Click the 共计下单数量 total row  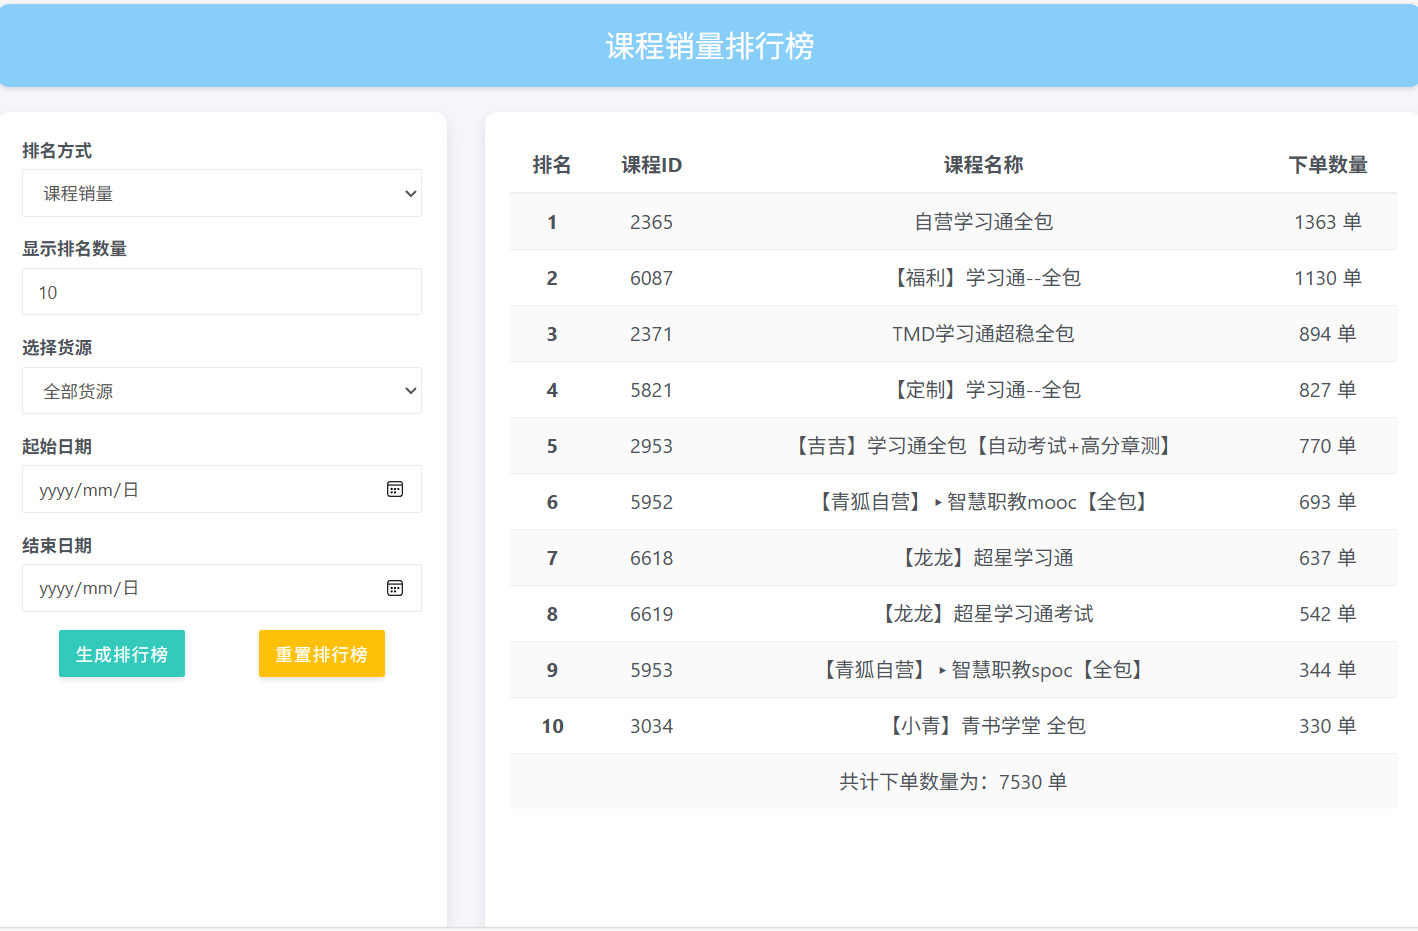click(x=952, y=782)
